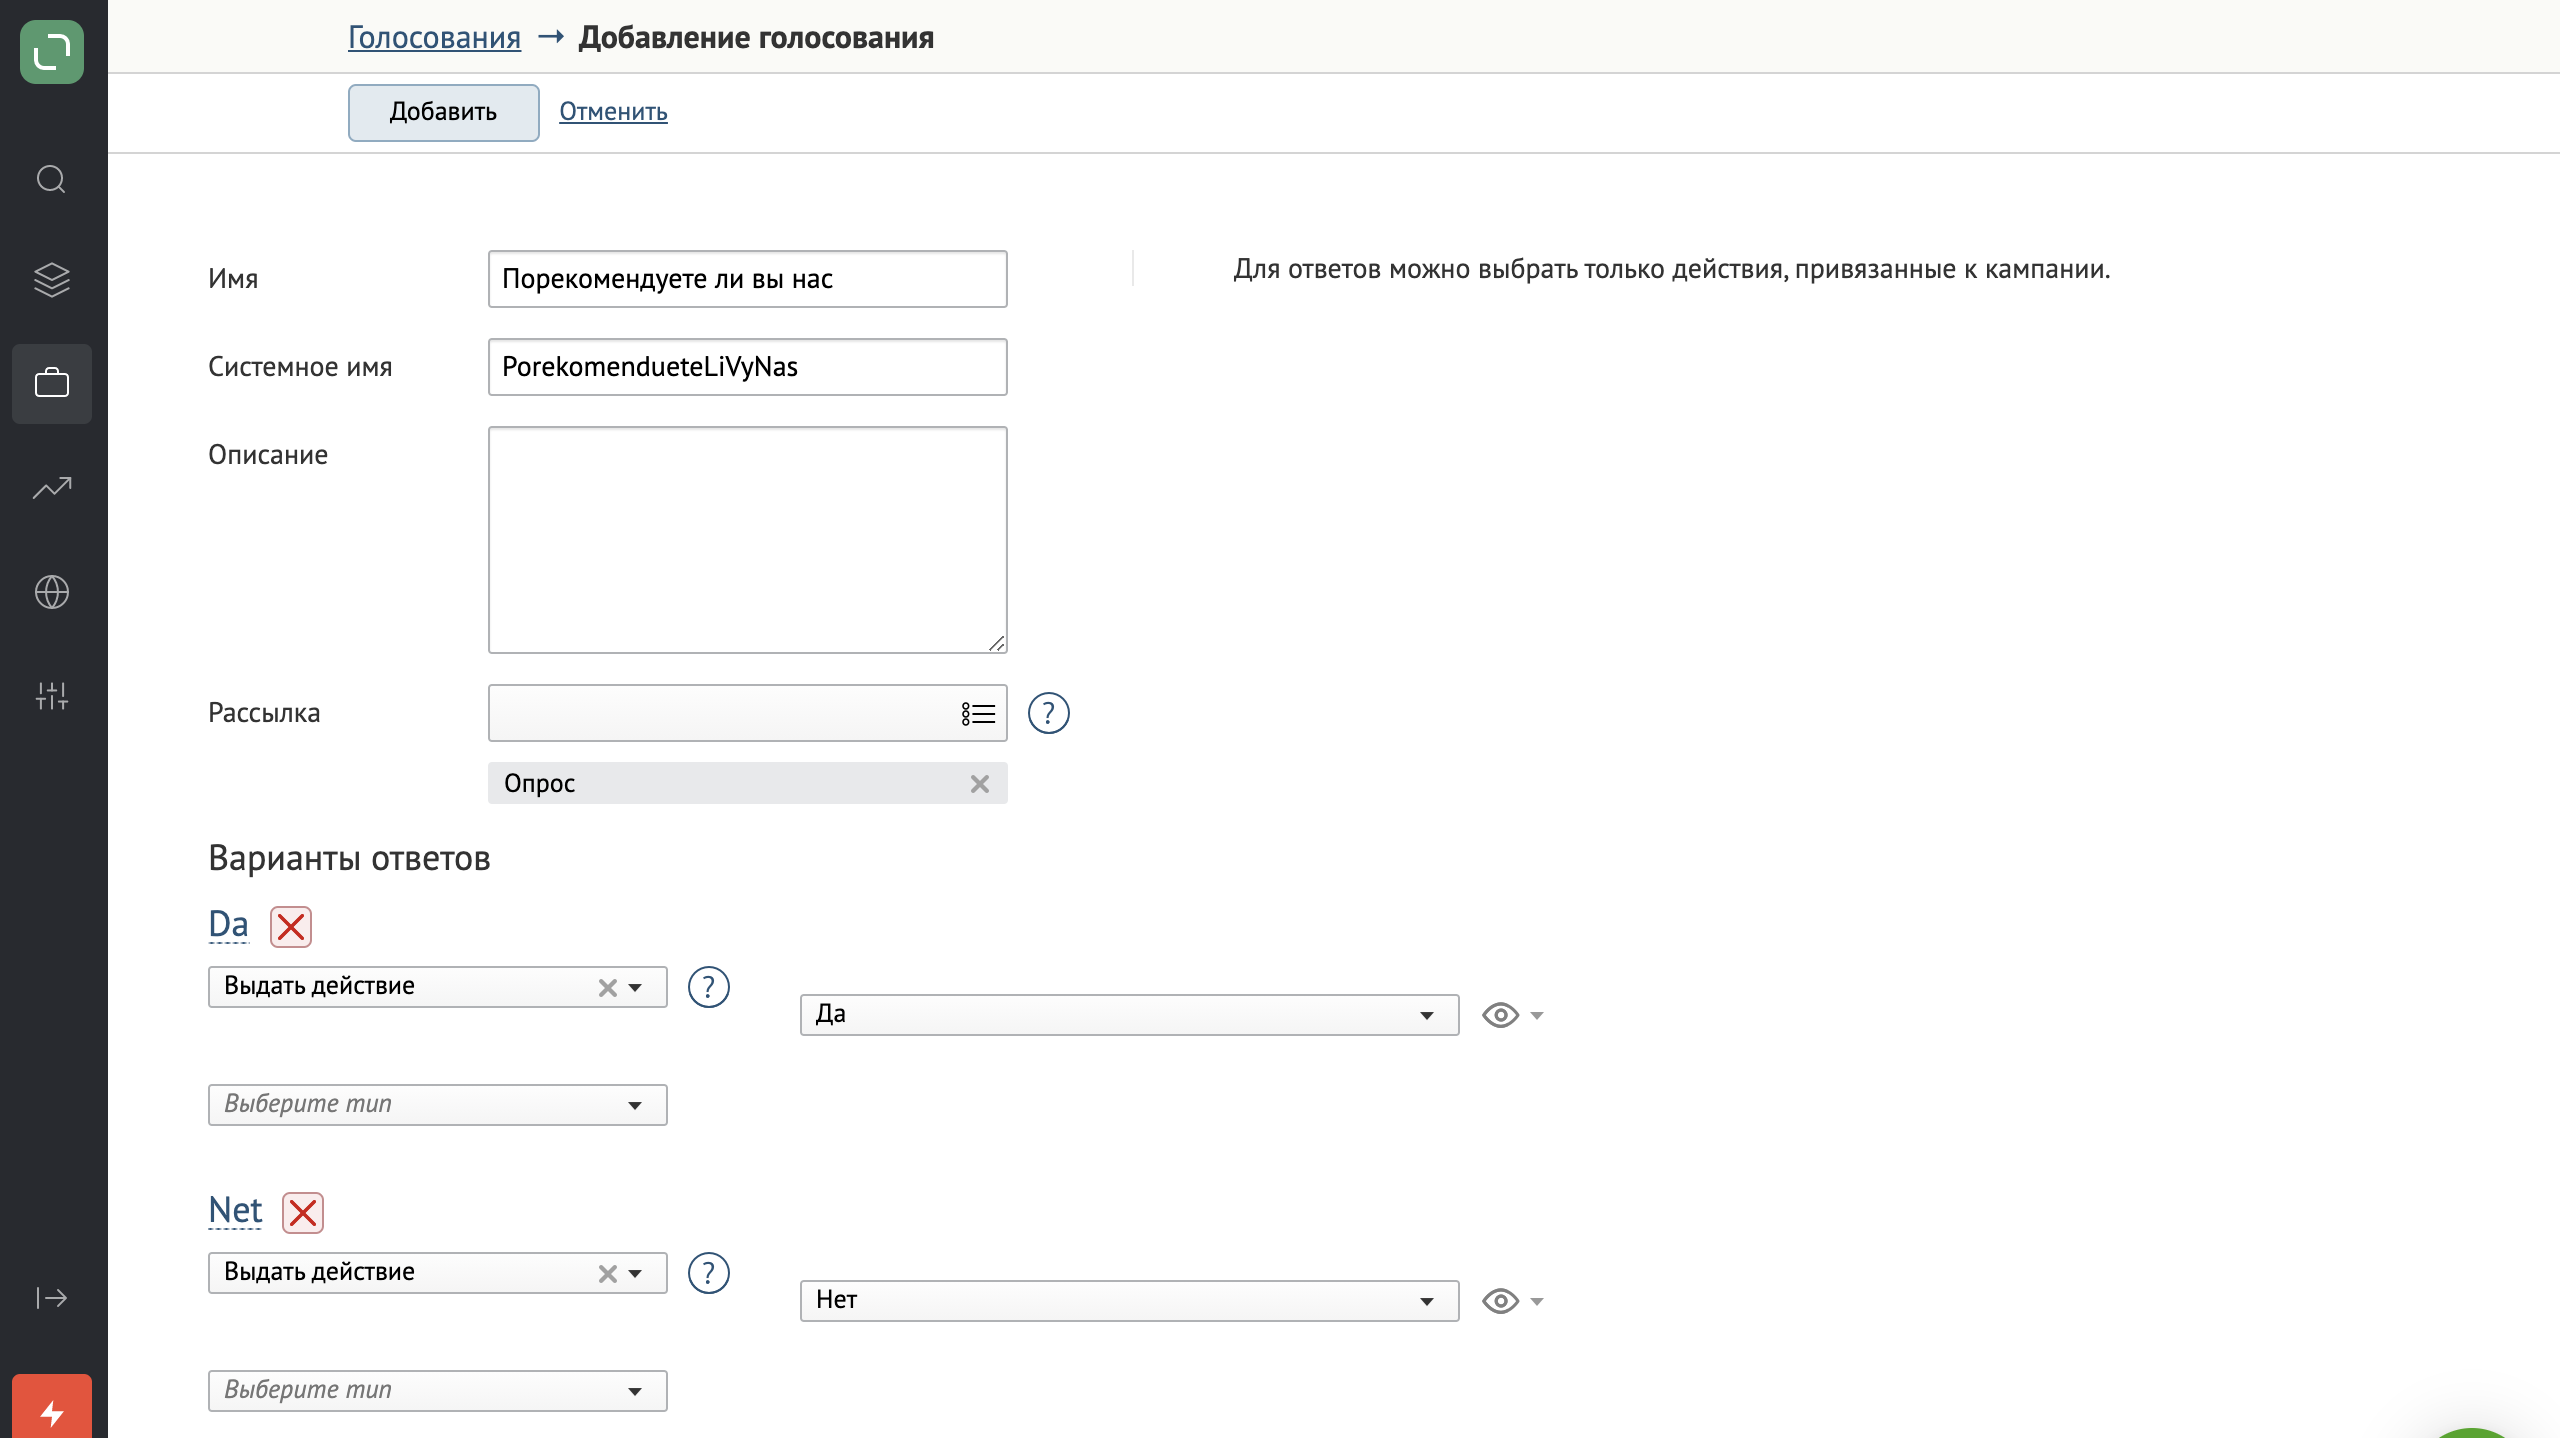Delete the Da answer option
This screenshot has height=1438, width=2560.
pyautogui.click(x=291, y=926)
